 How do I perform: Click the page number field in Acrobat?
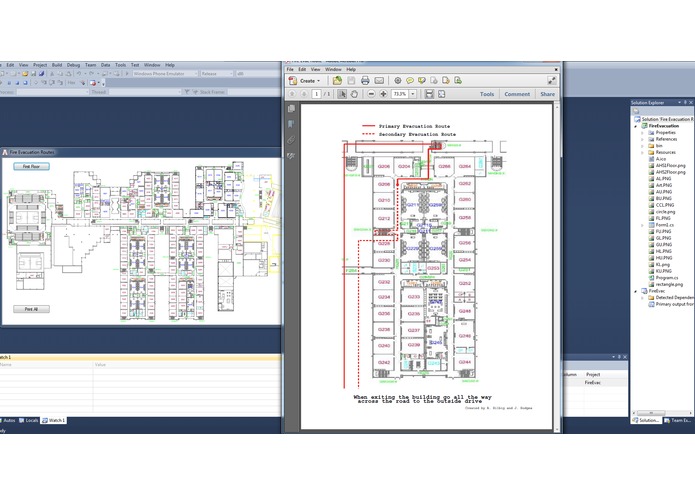pos(316,94)
